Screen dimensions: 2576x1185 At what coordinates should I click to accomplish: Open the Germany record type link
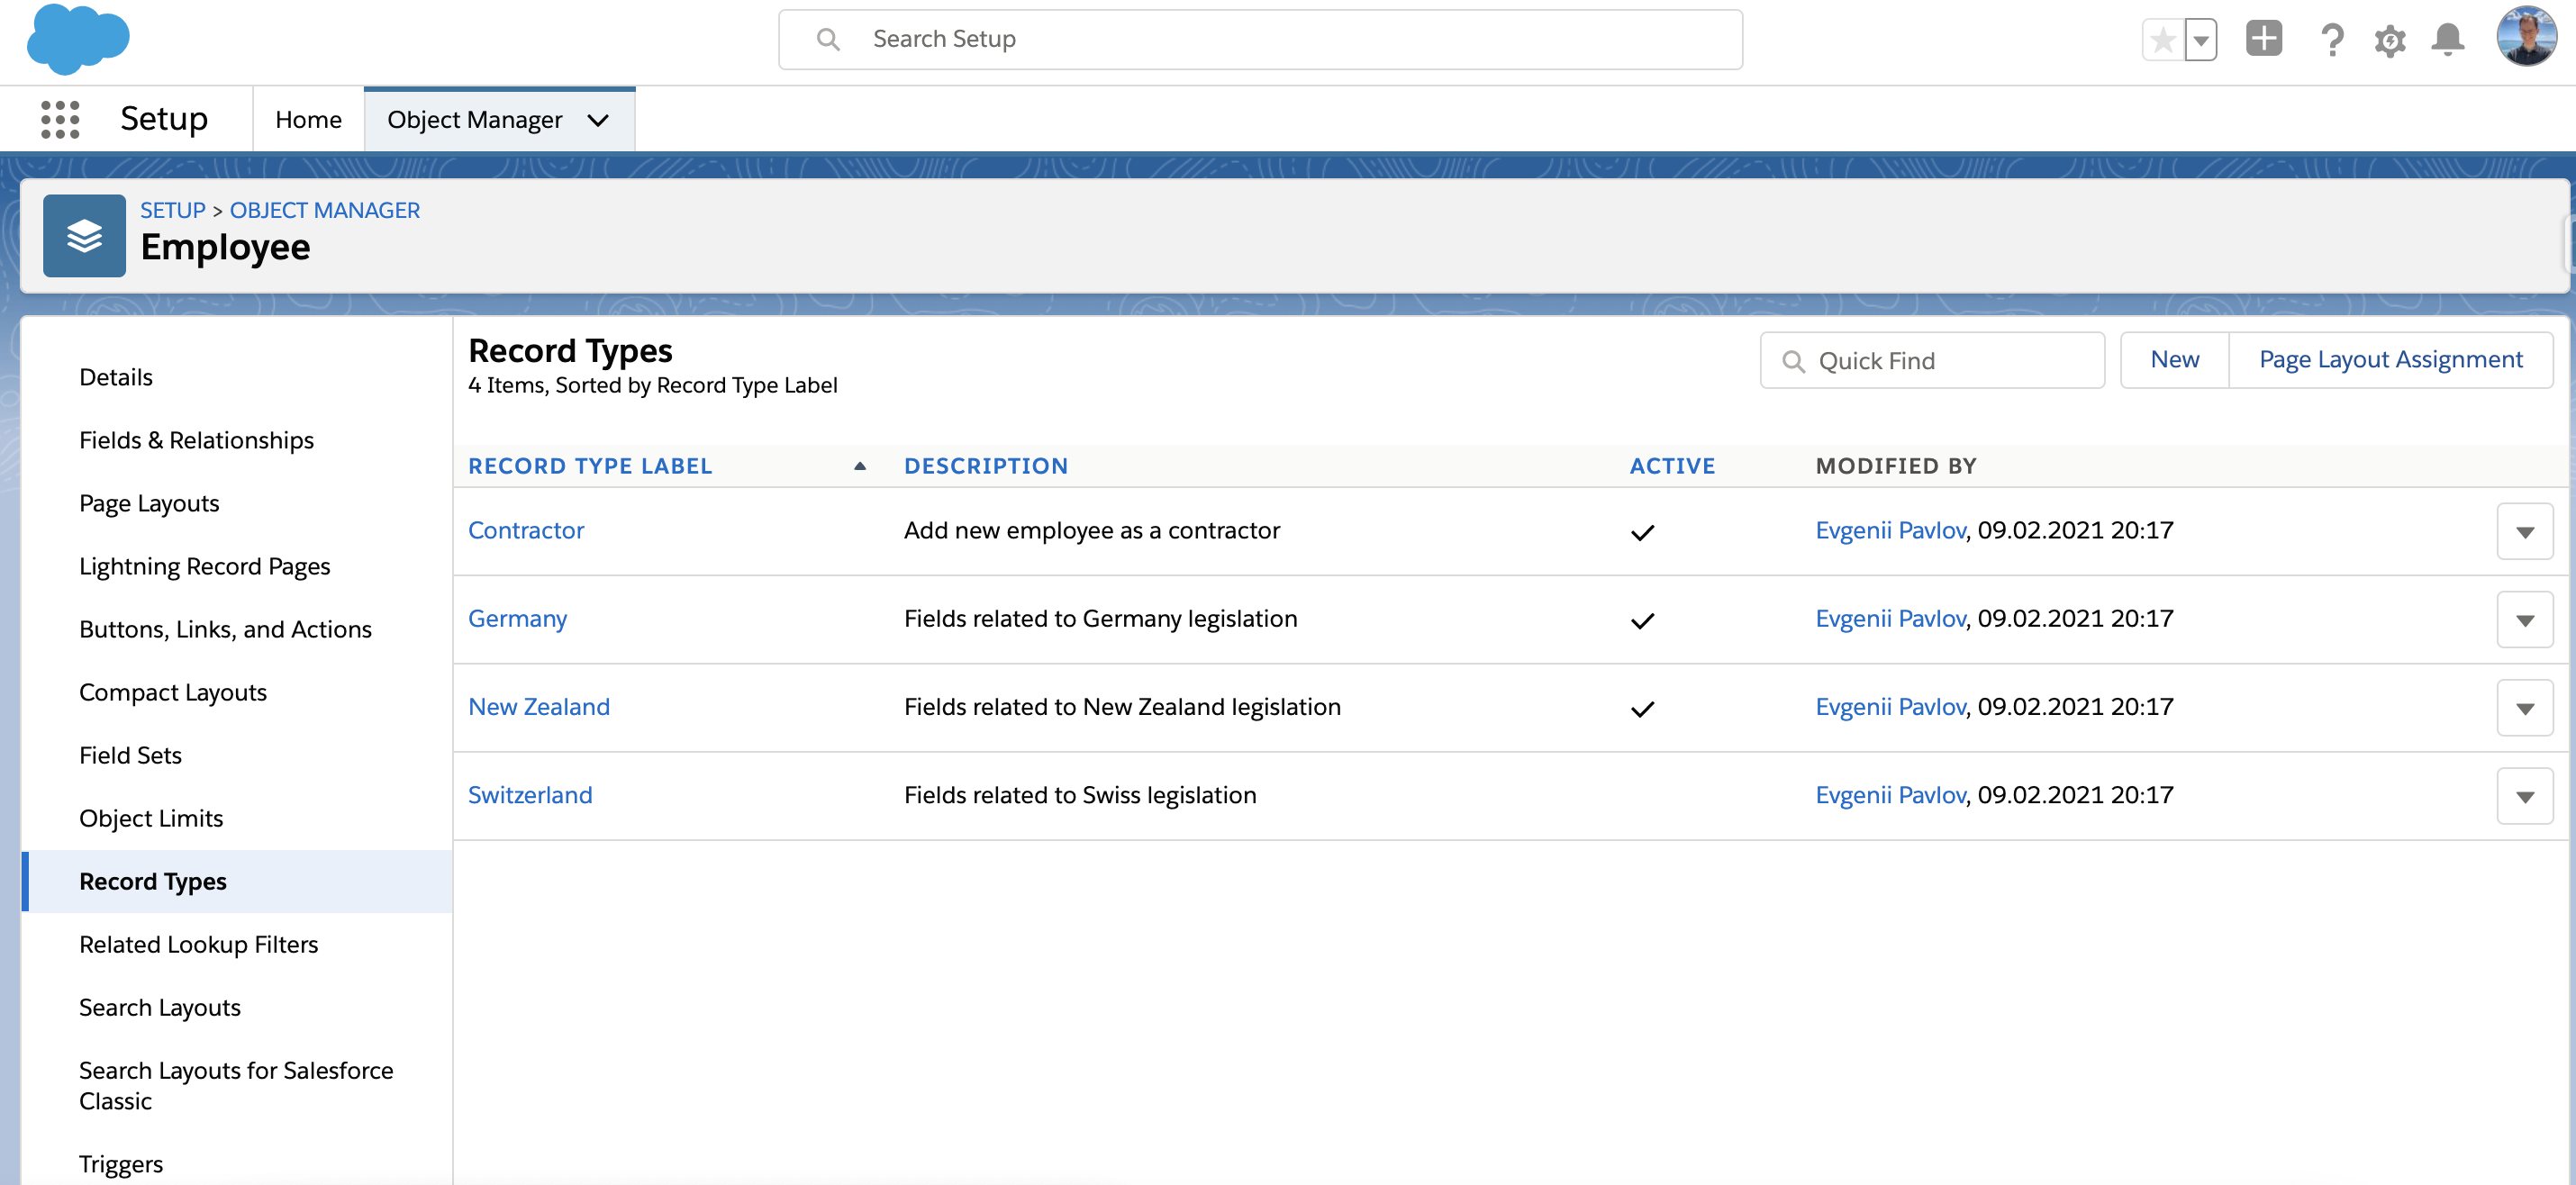(x=517, y=619)
